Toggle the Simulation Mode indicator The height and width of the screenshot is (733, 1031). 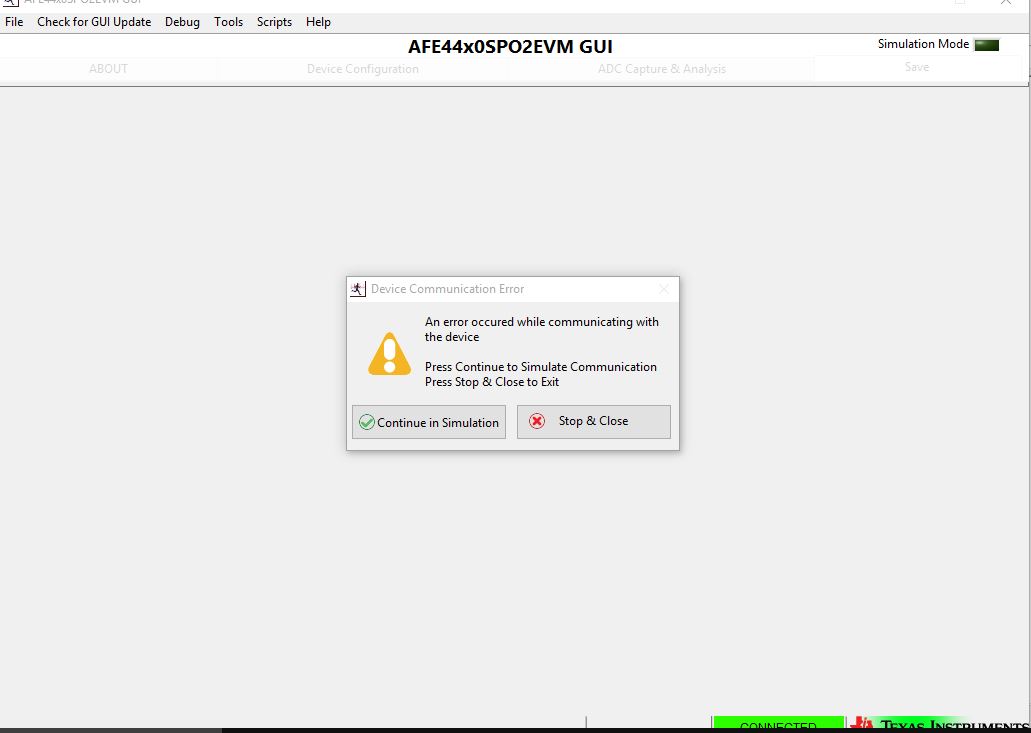(x=986, y=45)
